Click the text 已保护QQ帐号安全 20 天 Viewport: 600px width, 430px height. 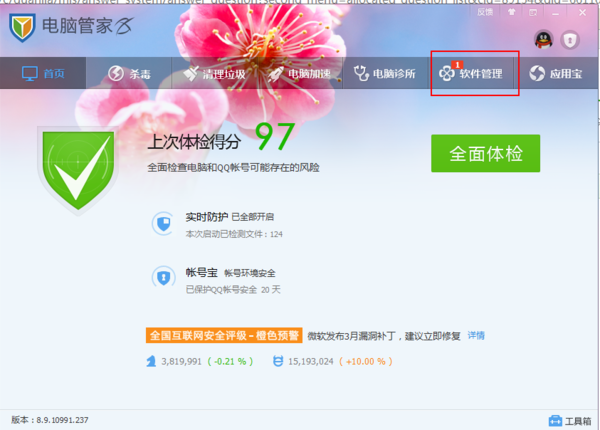pyautogui.click(x=233, y=290)
